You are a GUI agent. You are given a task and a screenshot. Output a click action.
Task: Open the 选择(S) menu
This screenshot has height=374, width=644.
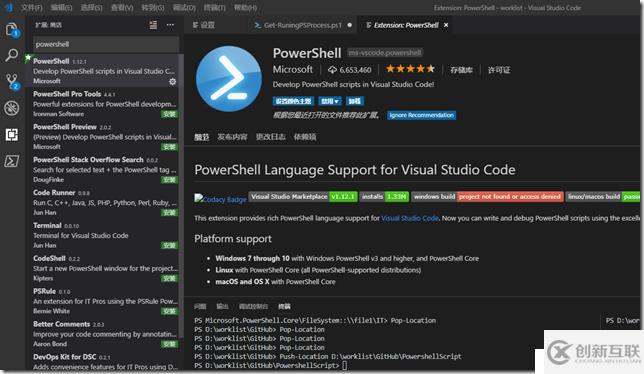[x=91, y=7]
